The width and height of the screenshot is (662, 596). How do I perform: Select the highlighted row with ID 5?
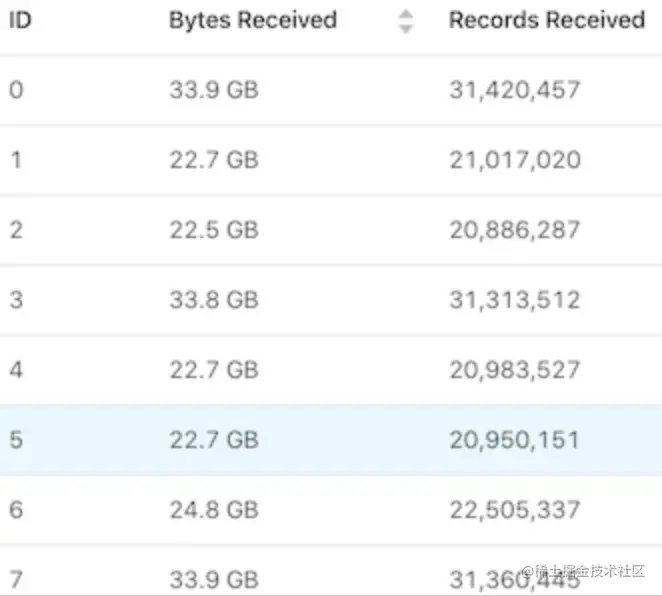pyautogui.click(x=331, y=440)
